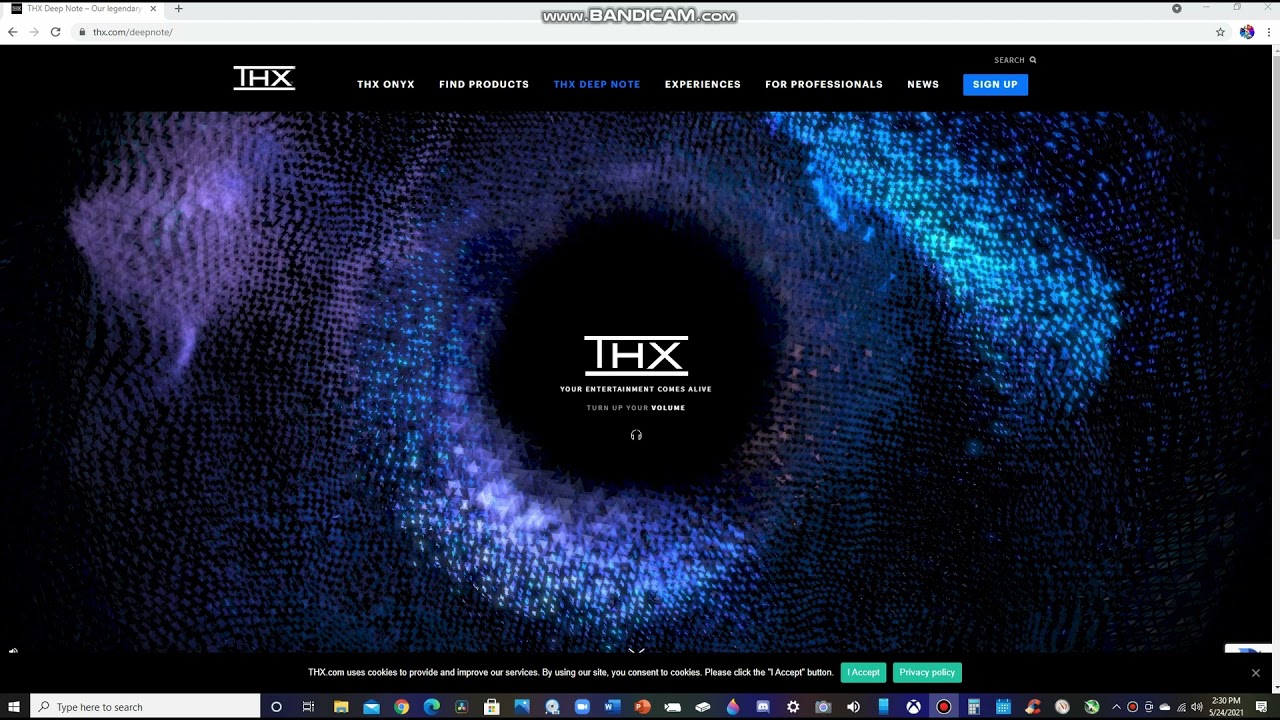This screenshot has height=720, width=1280.
Task: Open Microsoft Edge from taskbar
Action: coord(431,707)
